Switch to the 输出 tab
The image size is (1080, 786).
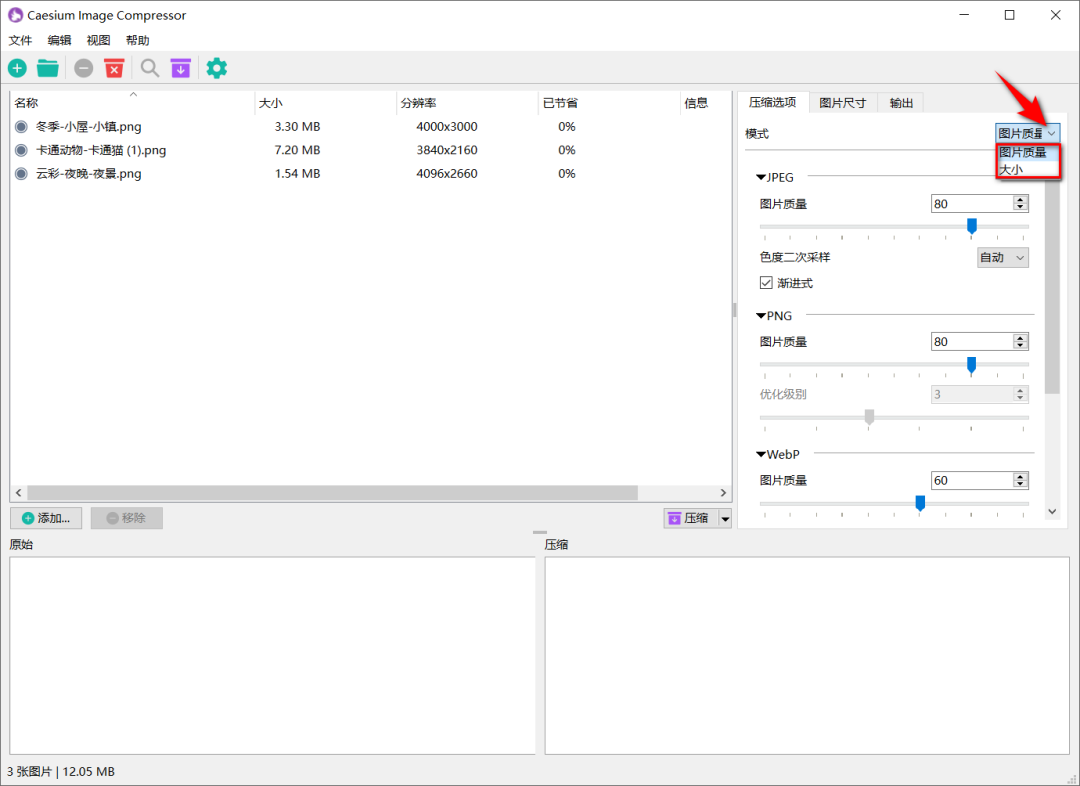(x=901, y=103)
